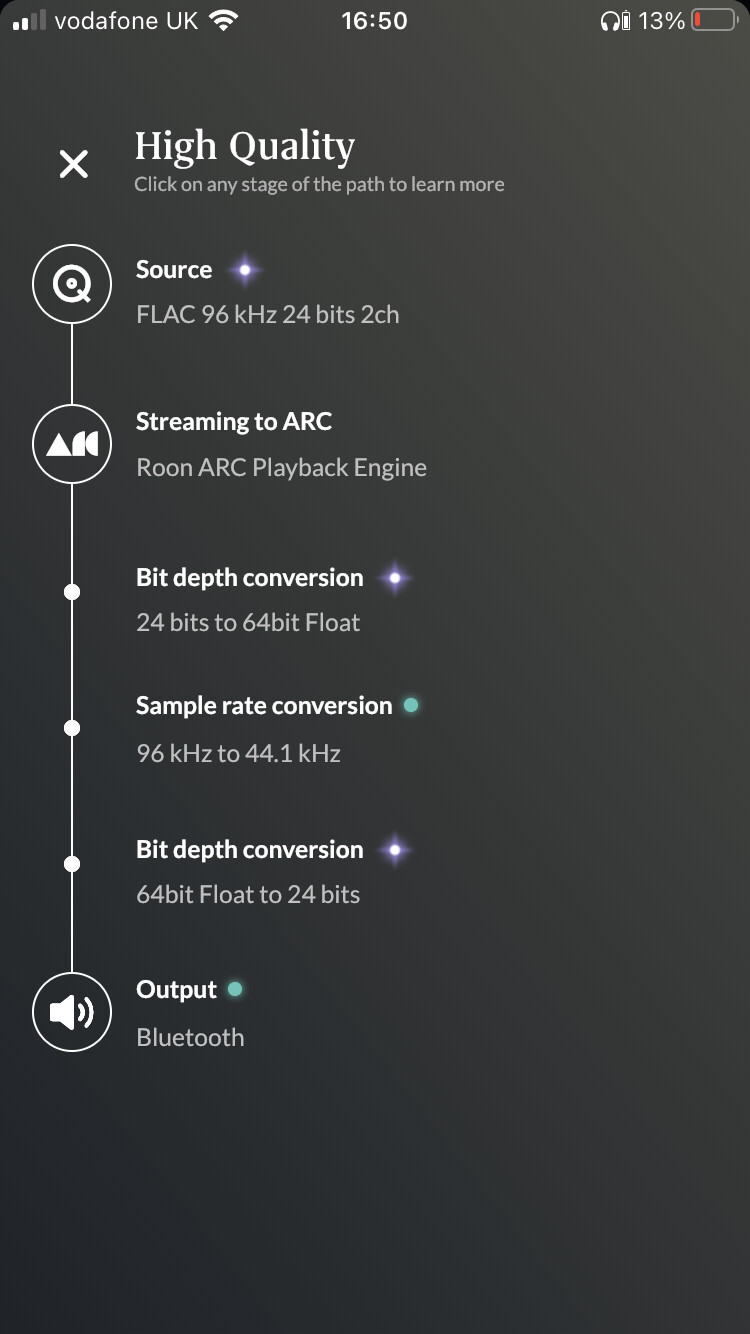
Task: Open Streaming to ARC stage info
Action: pos(234,422)
